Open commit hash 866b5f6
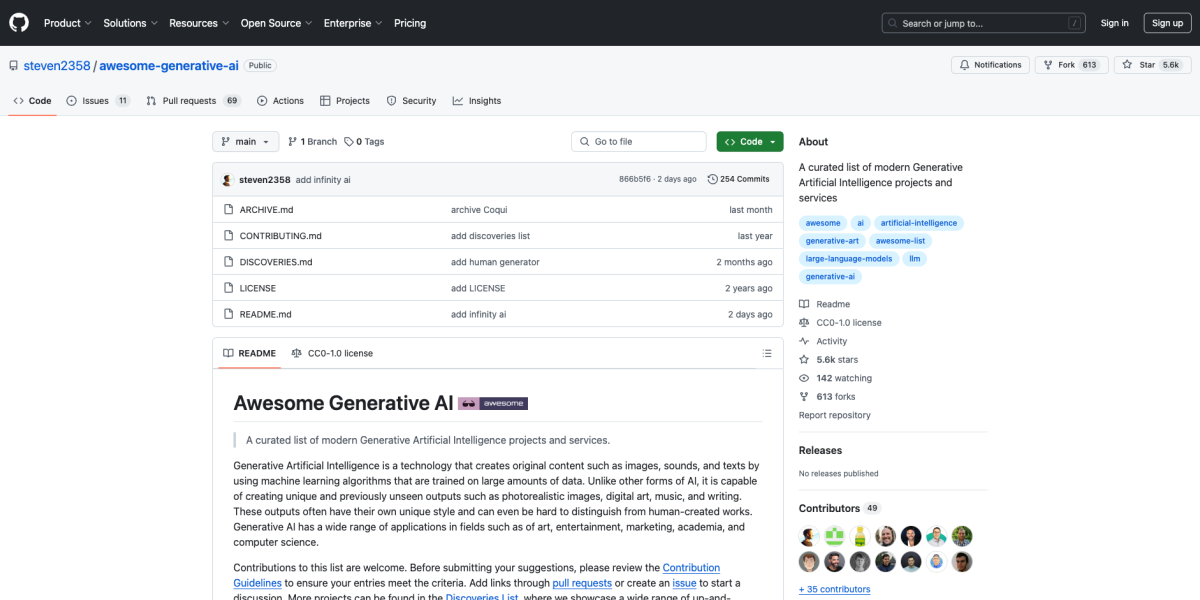This screenshot has width=1200, height=600. (635, 179)
